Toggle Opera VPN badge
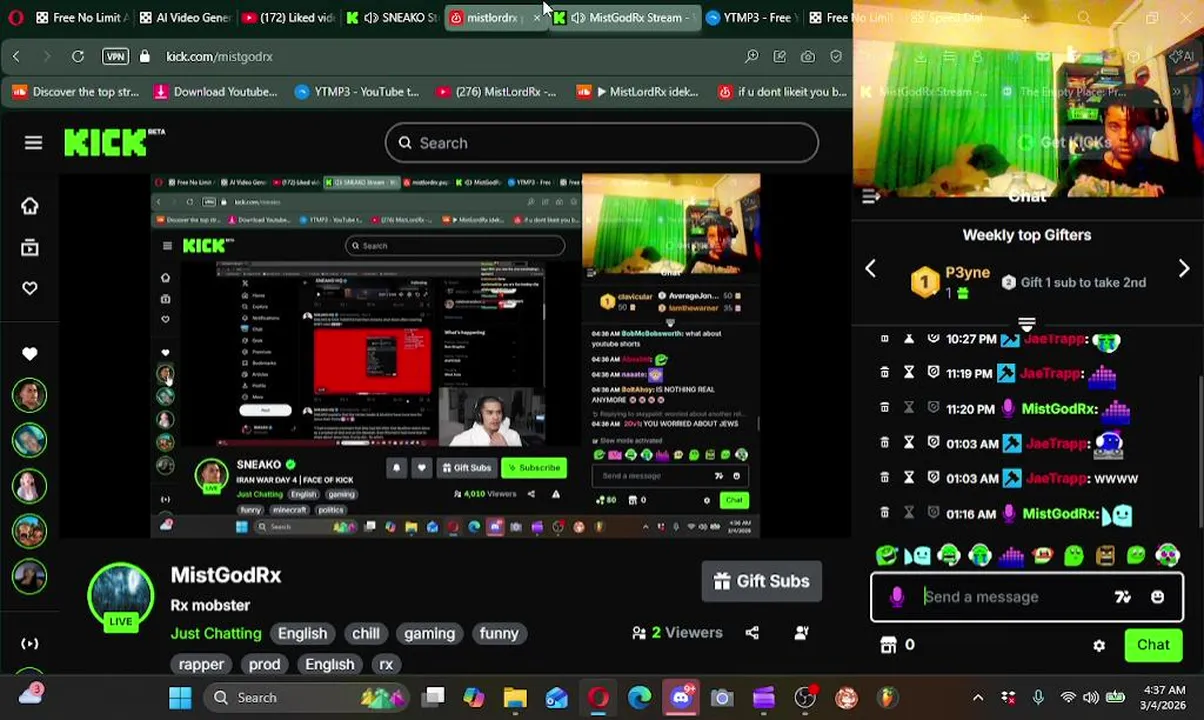 click(x=115, y=57)
